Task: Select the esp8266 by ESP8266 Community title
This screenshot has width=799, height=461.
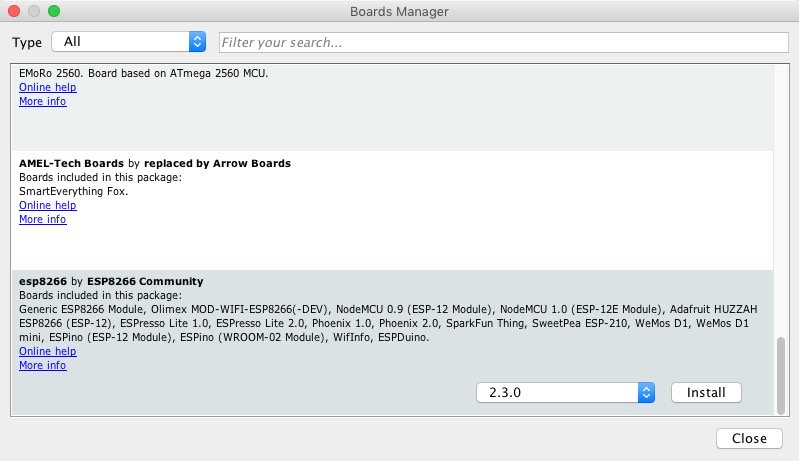Action: tap(111, 282)
